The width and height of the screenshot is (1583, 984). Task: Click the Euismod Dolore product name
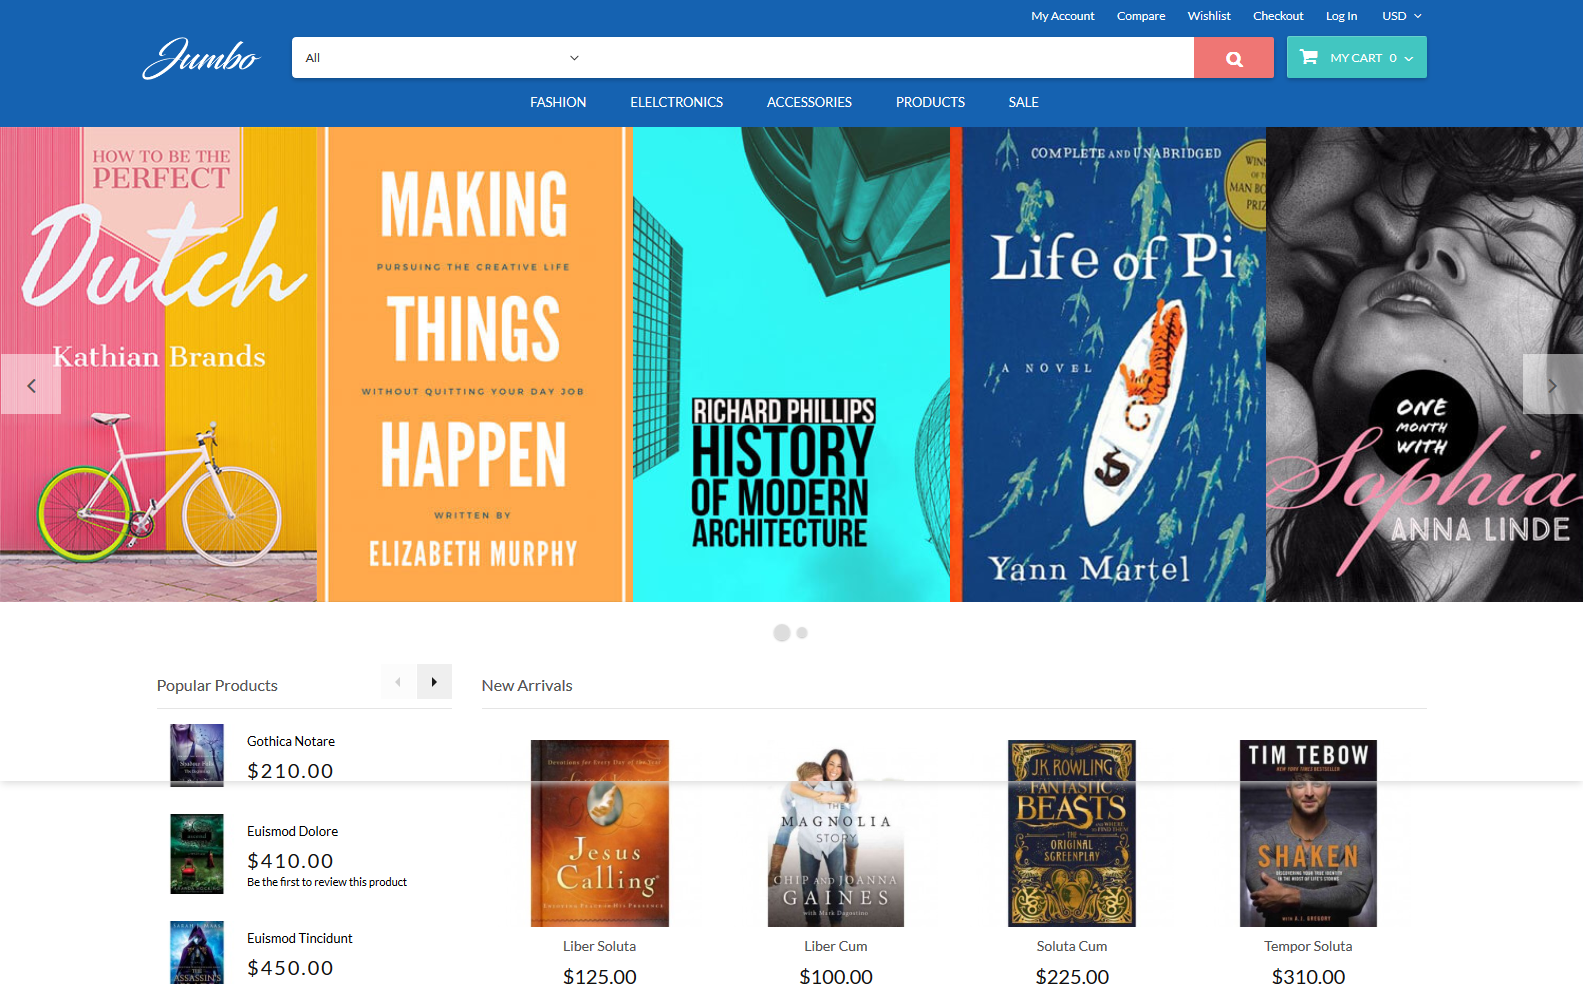(x=292, y=831)
